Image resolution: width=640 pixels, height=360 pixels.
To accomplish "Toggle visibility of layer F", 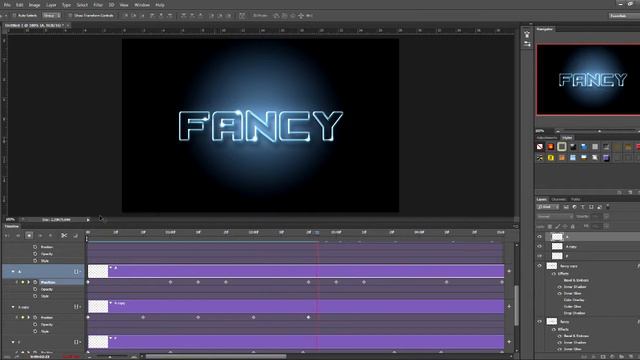I will coord(540,256).
